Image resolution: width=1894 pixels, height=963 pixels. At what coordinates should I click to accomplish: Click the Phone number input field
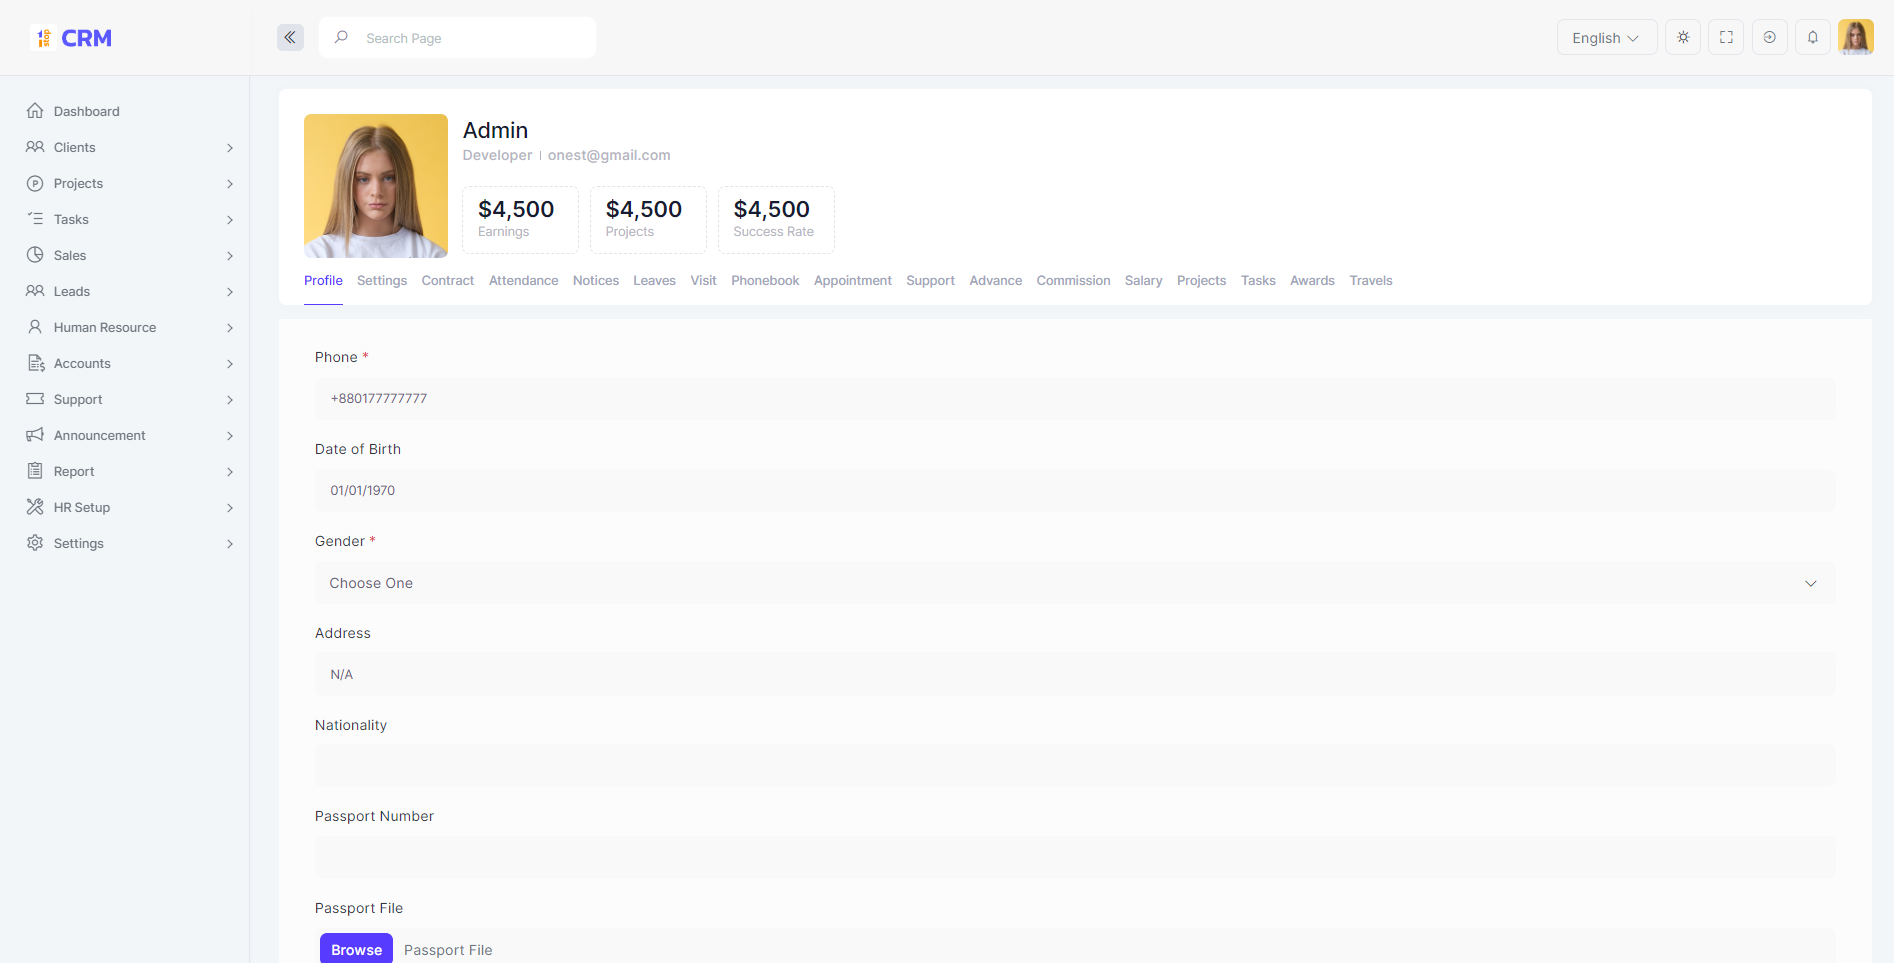click(x=1074, y=399)
